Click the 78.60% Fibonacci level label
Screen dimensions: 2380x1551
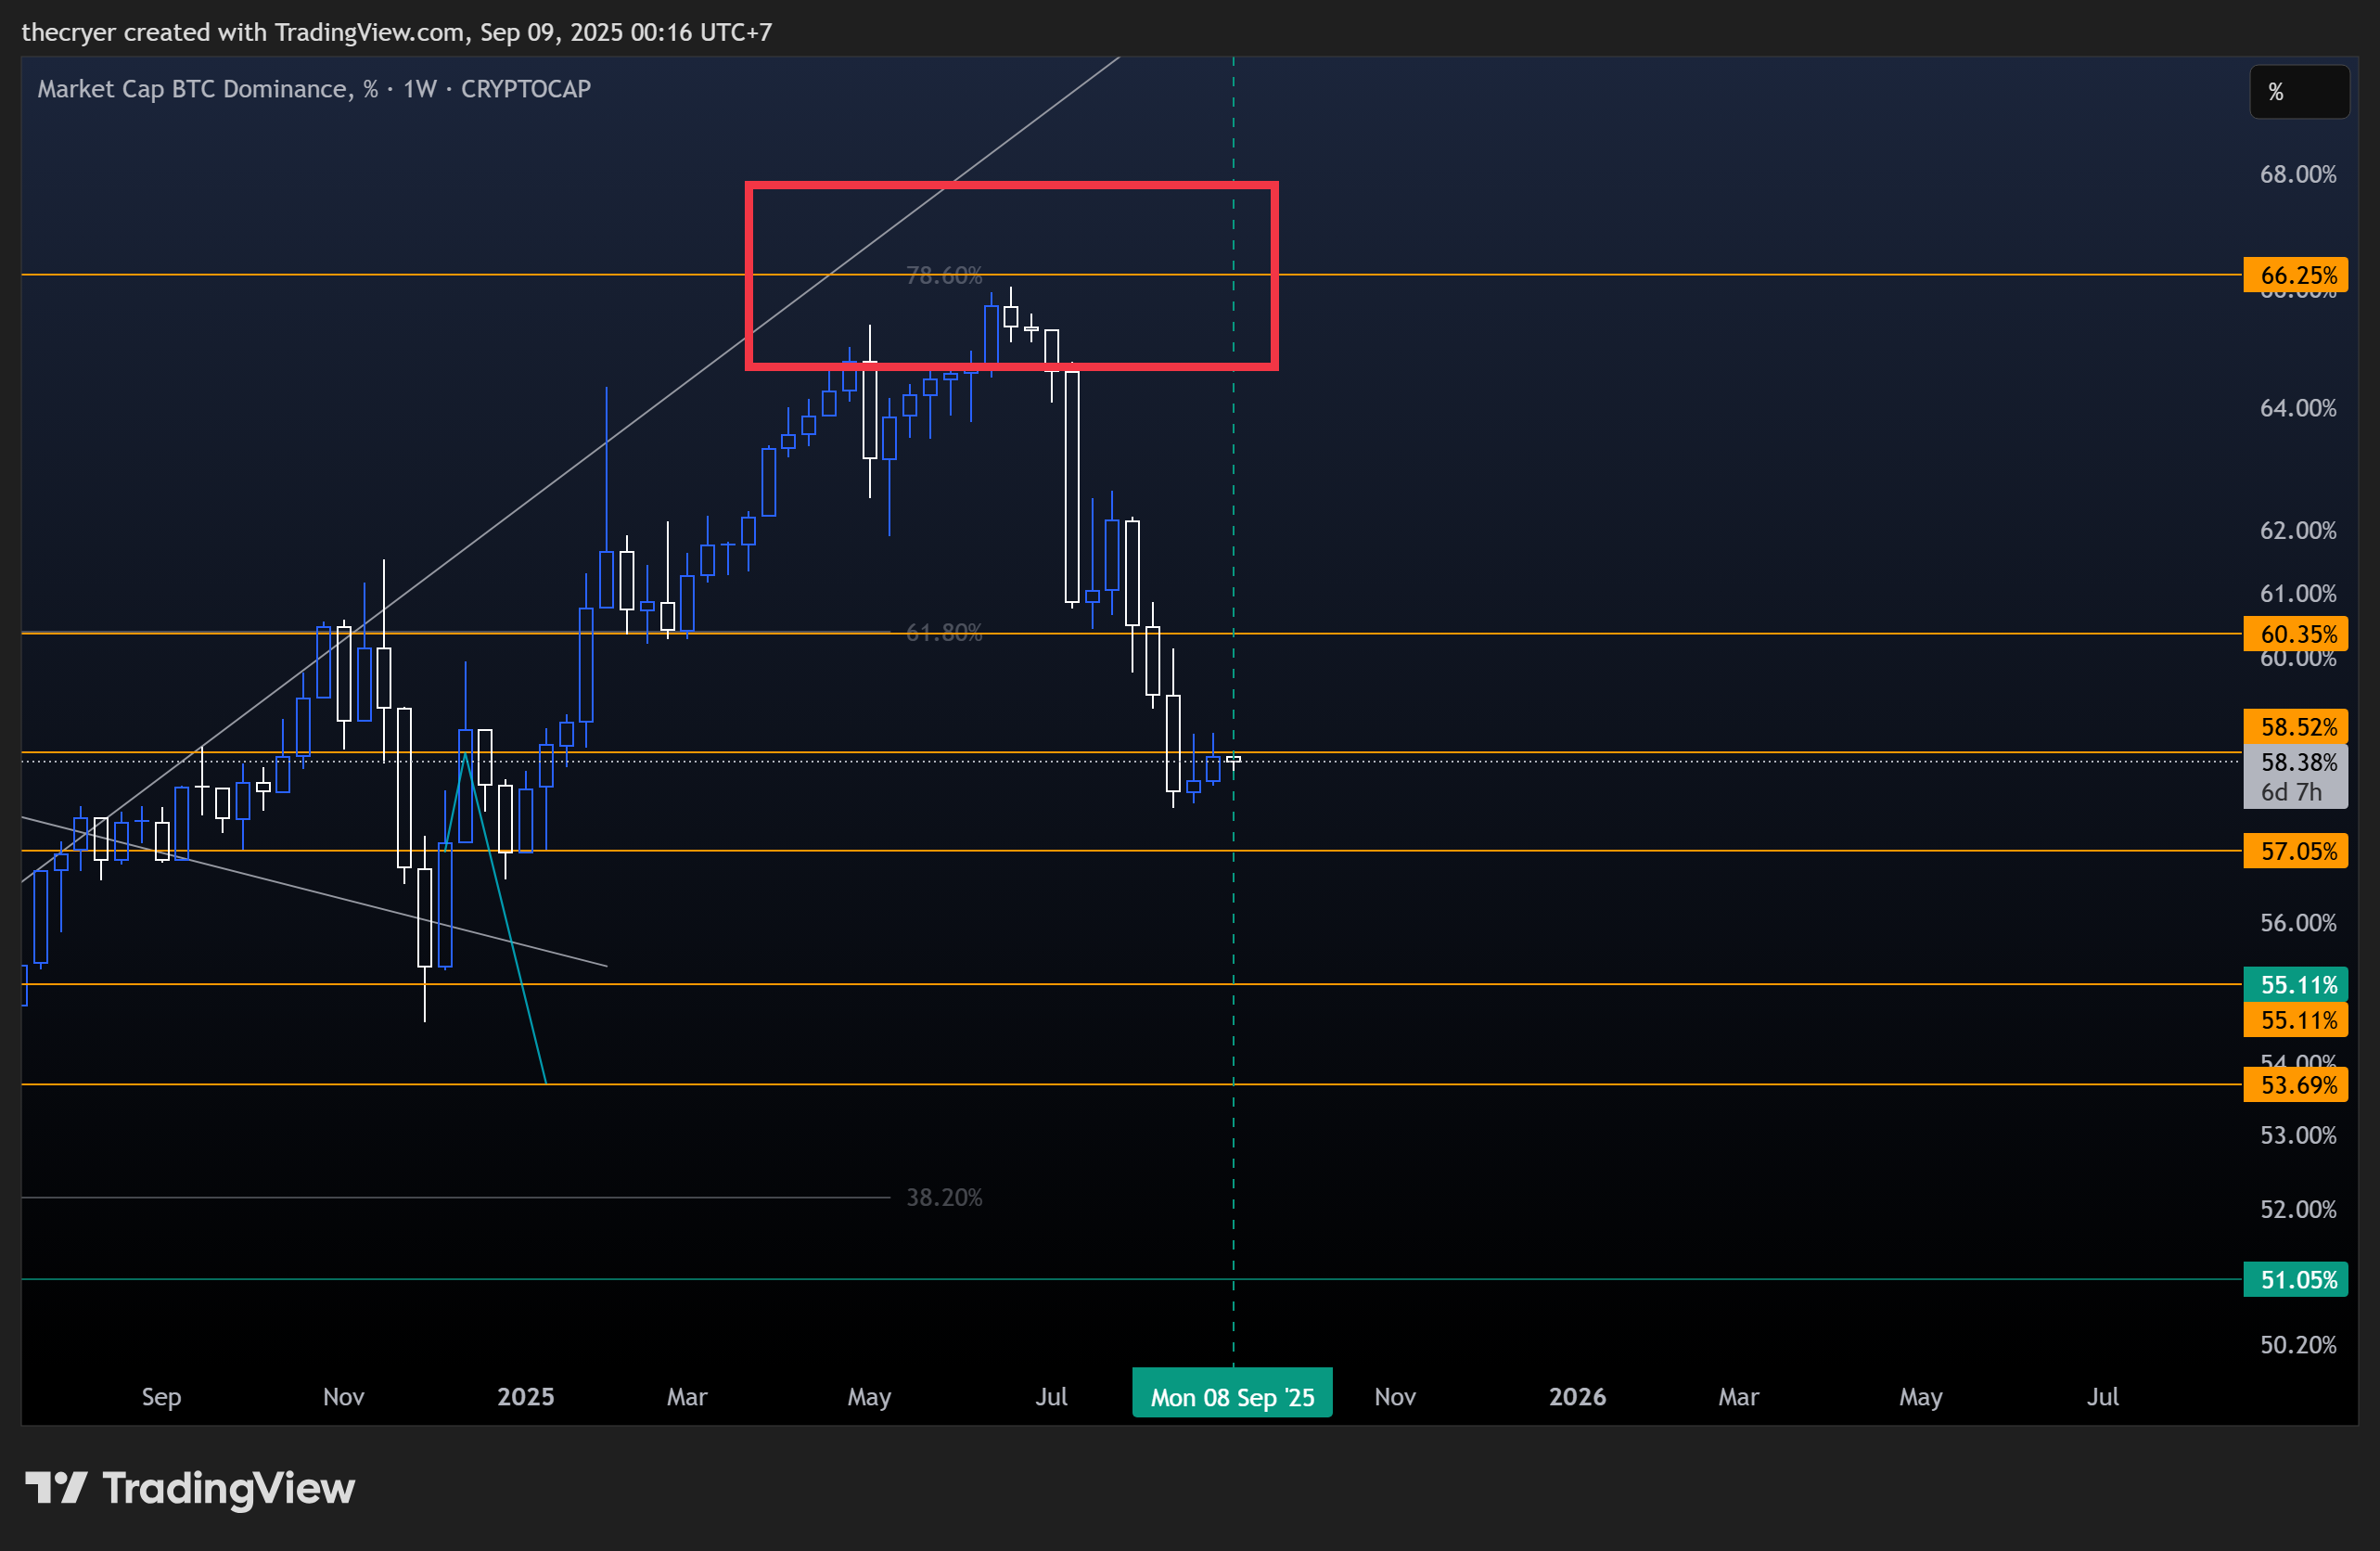coord(944,275)
